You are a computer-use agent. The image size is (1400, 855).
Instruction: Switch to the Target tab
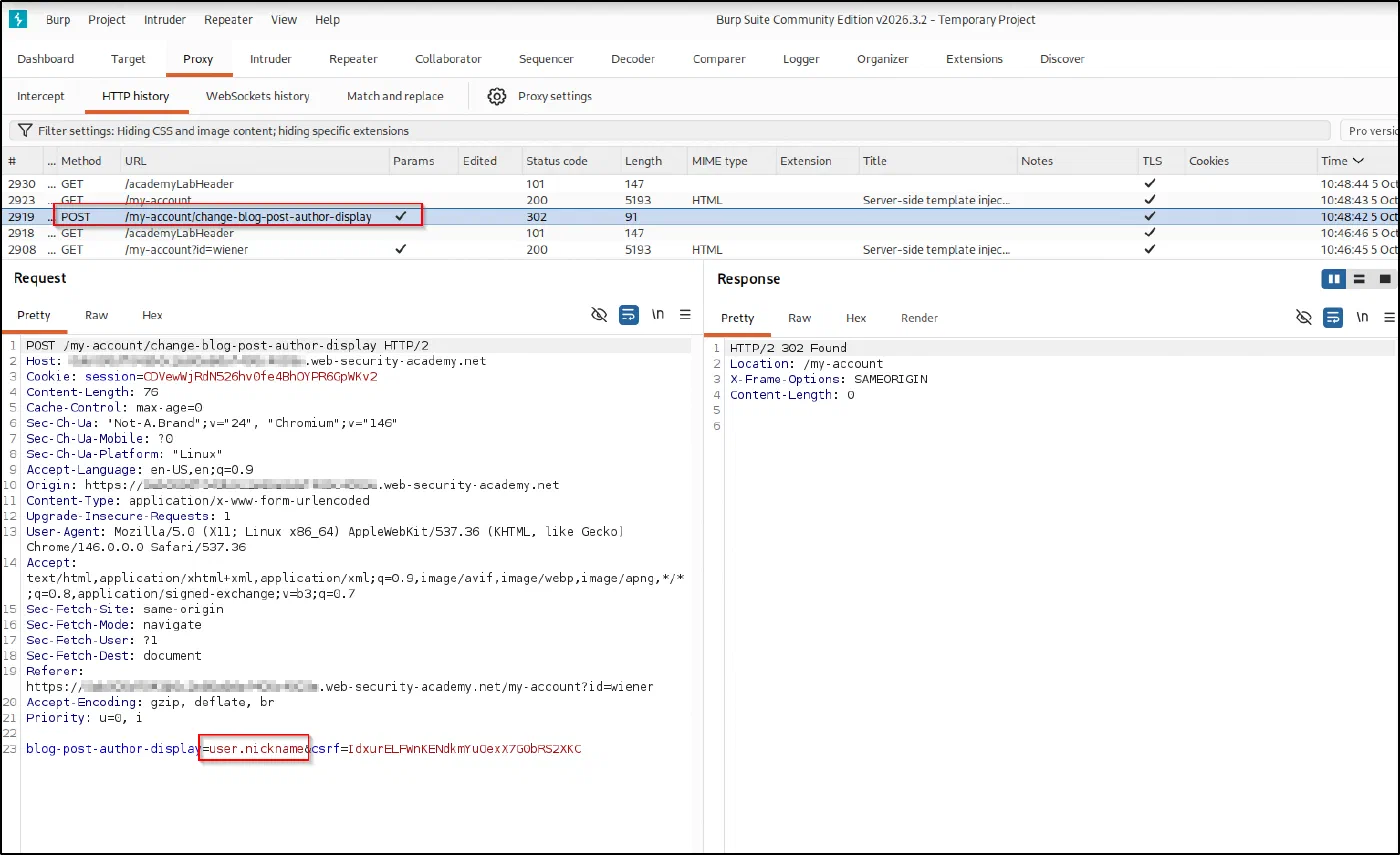click(128, 59)
